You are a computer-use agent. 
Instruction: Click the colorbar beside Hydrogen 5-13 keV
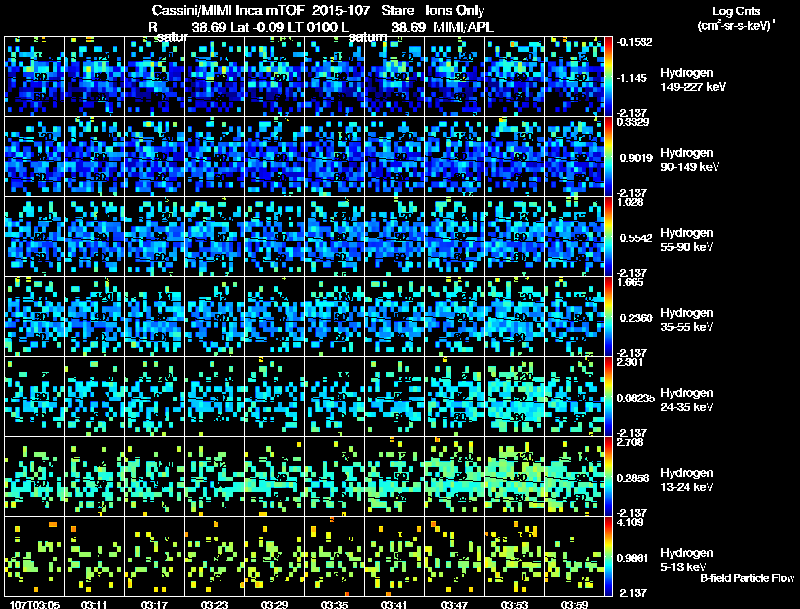click(608, 556)
